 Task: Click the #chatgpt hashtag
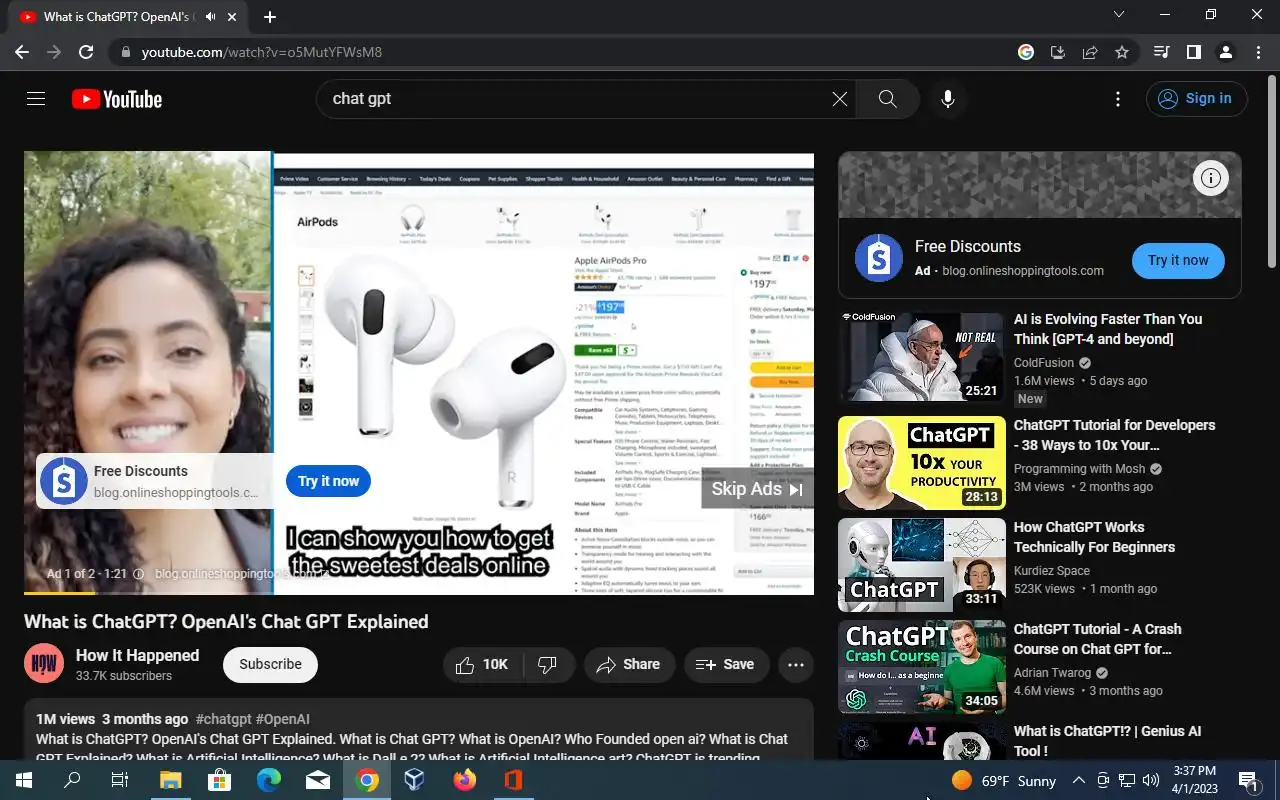tap(223, 719)
